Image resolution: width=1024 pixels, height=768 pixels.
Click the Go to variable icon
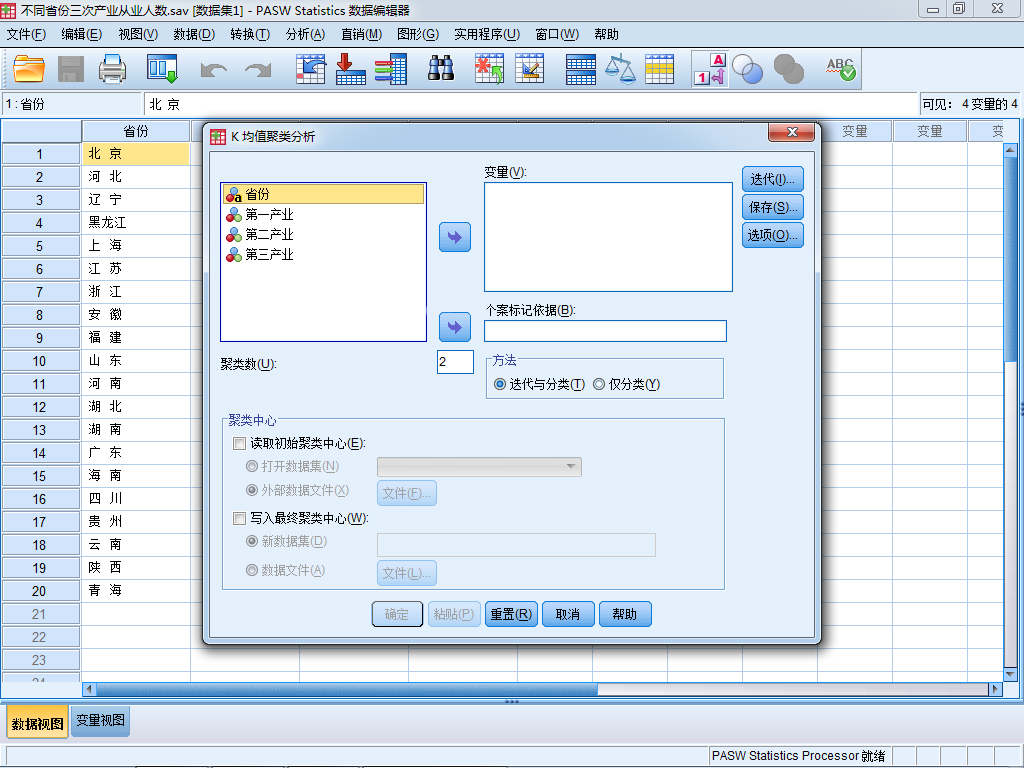[x=351, y=69]
